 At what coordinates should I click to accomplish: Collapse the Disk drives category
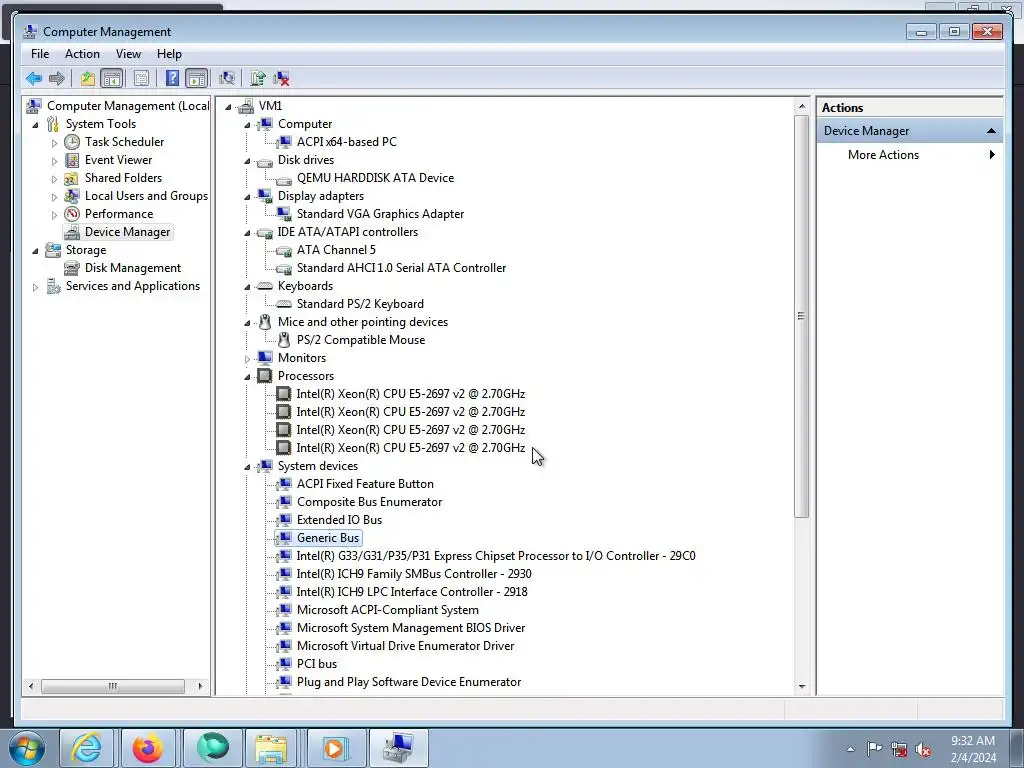[247, 161]
